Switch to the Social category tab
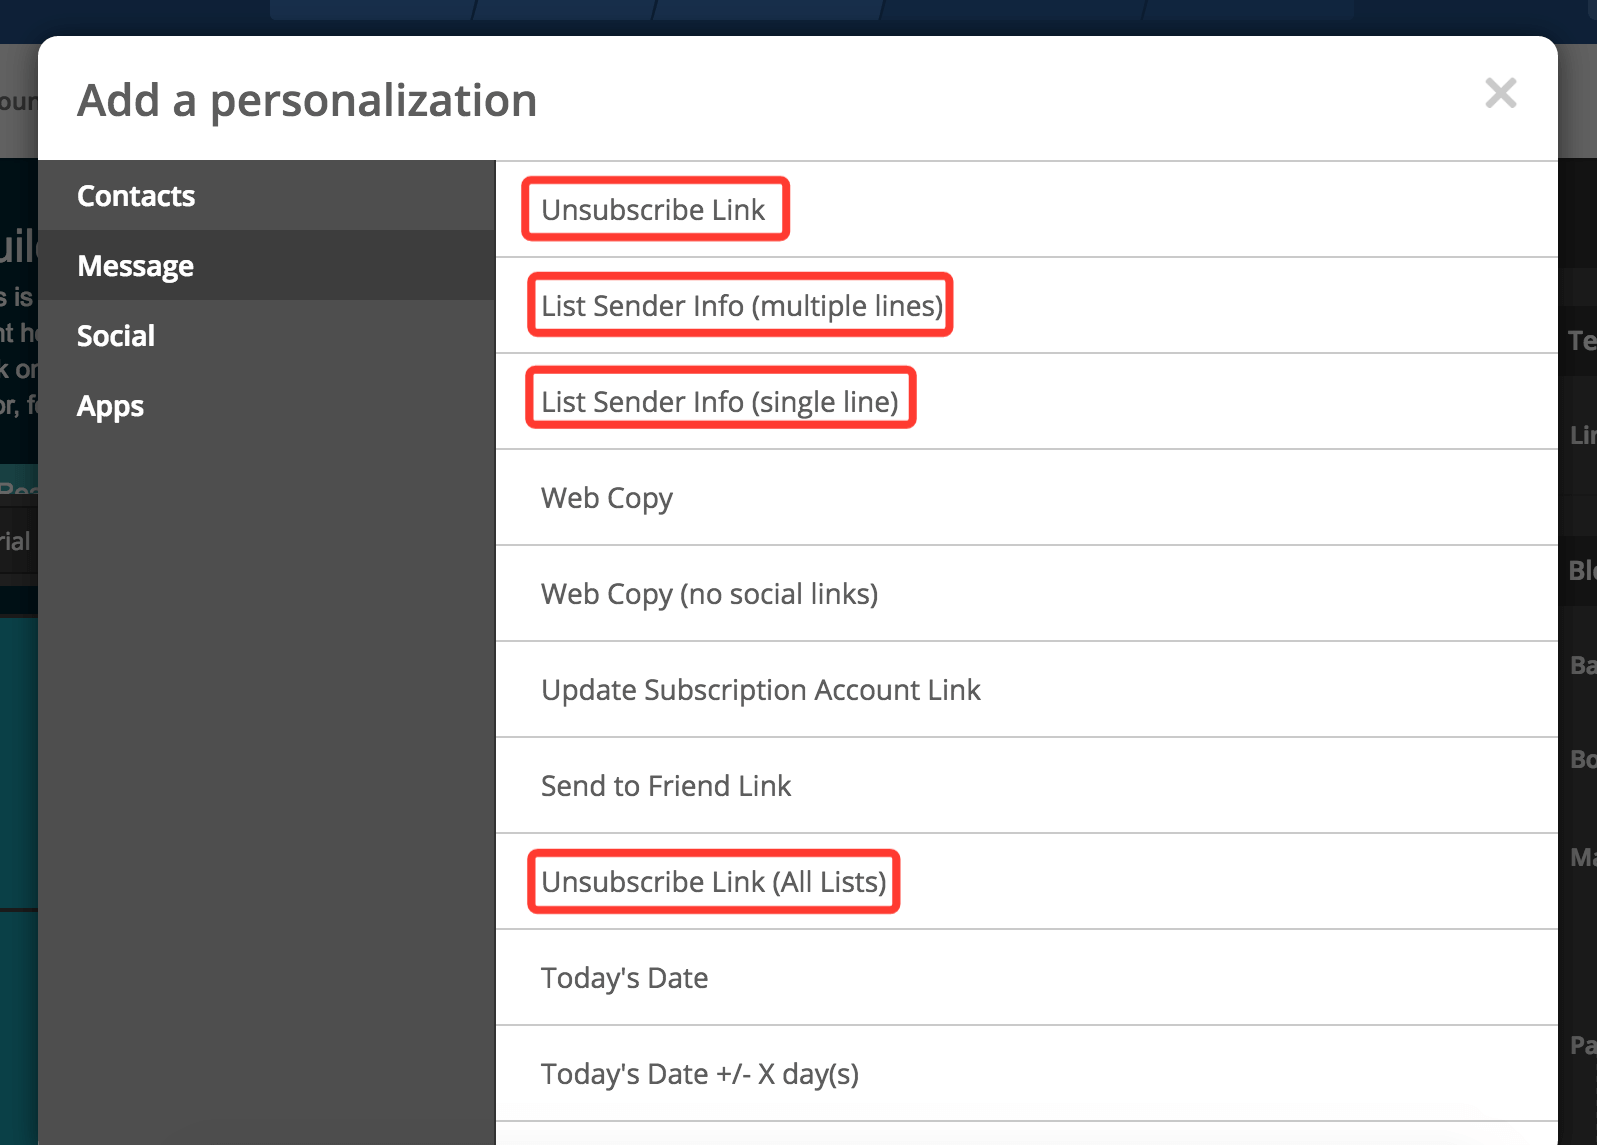This screenshot has width=1597, height=1145. [116, 336]
